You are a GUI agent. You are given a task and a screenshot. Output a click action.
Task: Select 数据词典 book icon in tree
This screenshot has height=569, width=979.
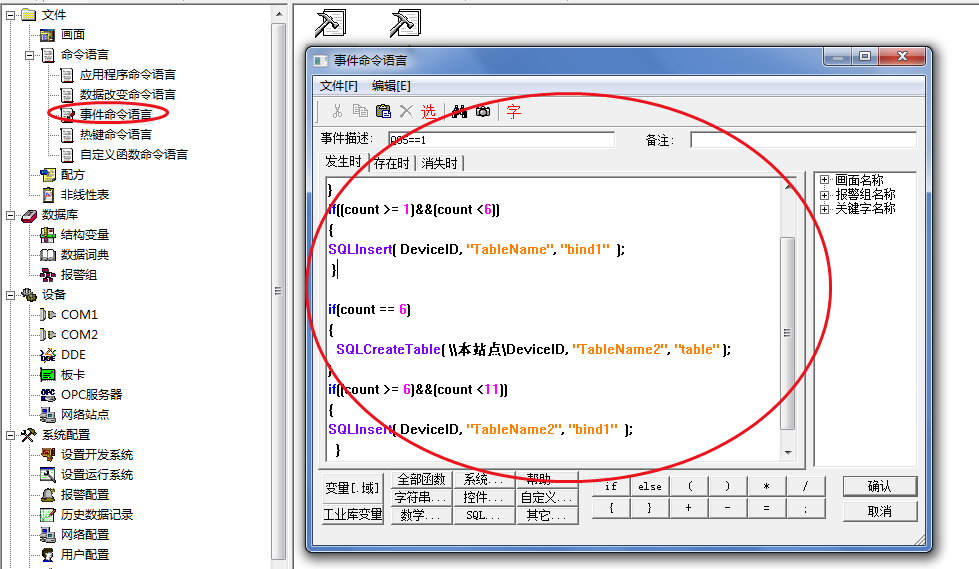click(47, 255)
